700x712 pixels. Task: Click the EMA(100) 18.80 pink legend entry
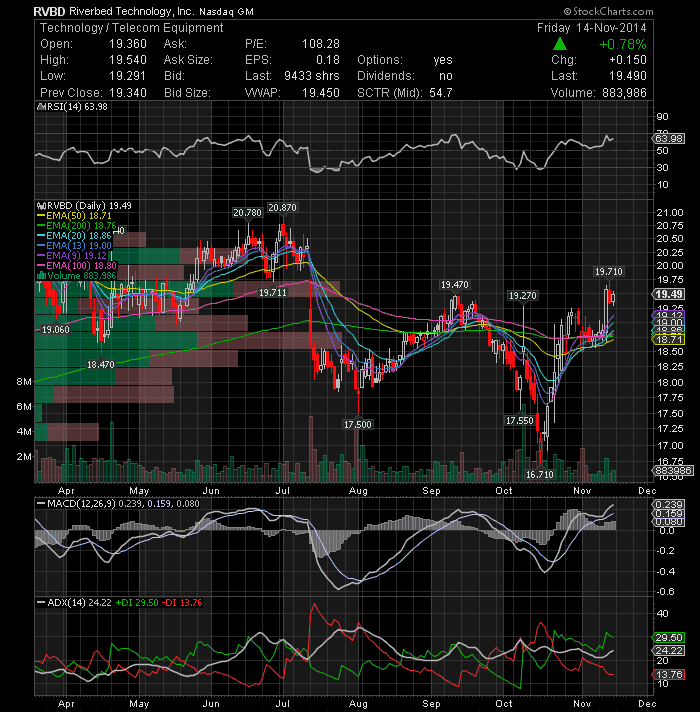[77, 266]
